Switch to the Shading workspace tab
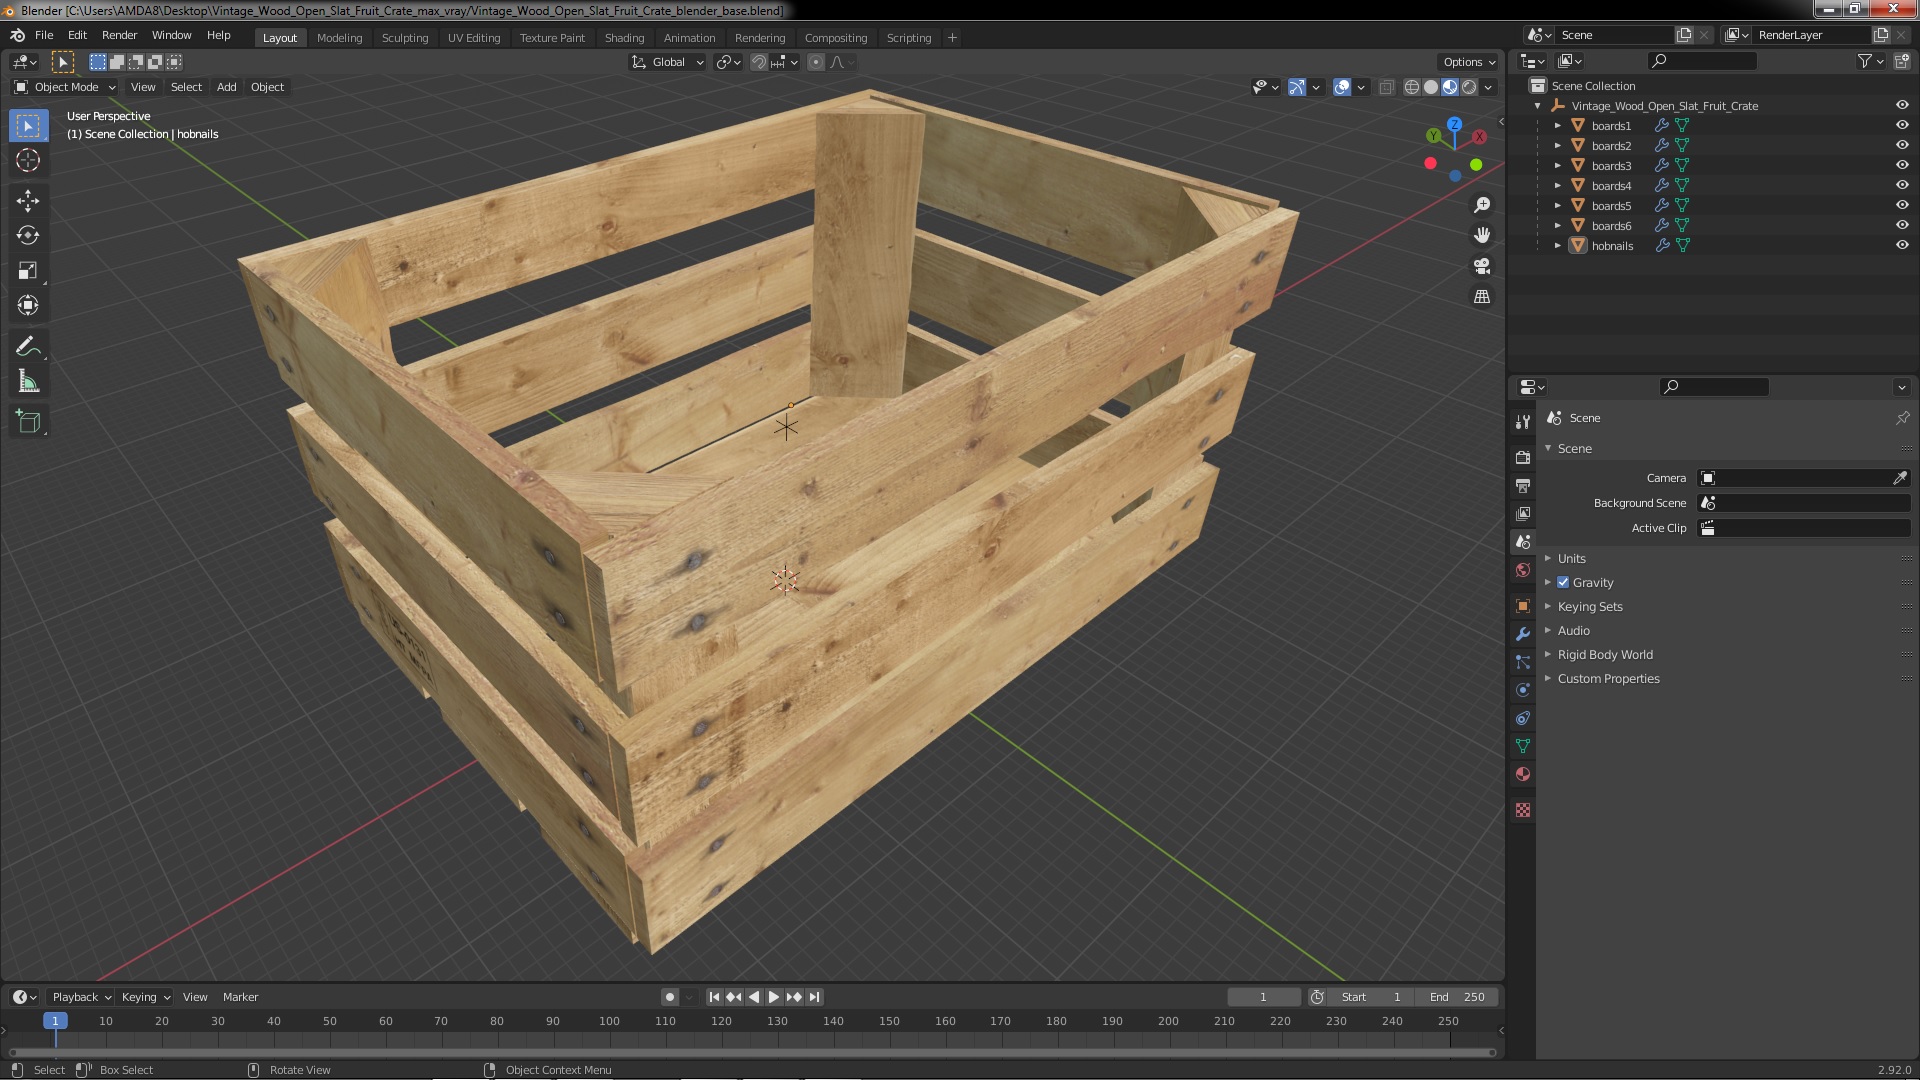The image size is (1920, 1080). click(x=624, y=38)
